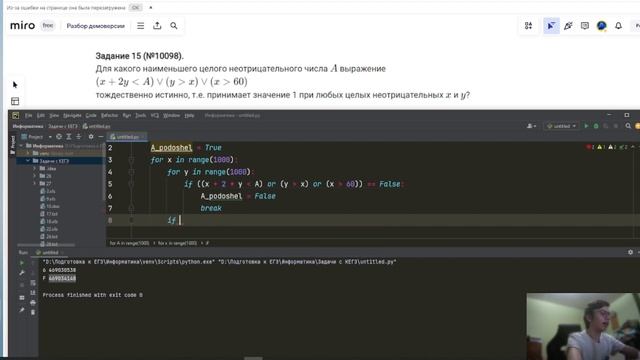Open the PyCharm Edit menu

tap(40, 116)
